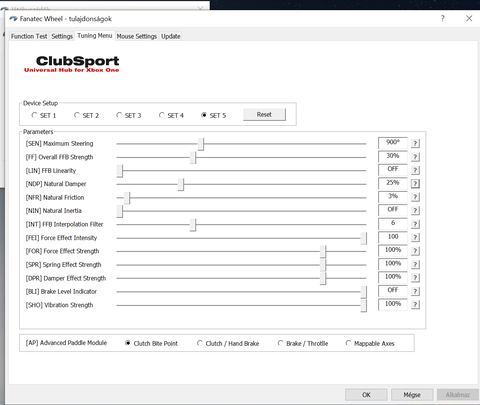Select SET 4 device setup

[171, 115]
